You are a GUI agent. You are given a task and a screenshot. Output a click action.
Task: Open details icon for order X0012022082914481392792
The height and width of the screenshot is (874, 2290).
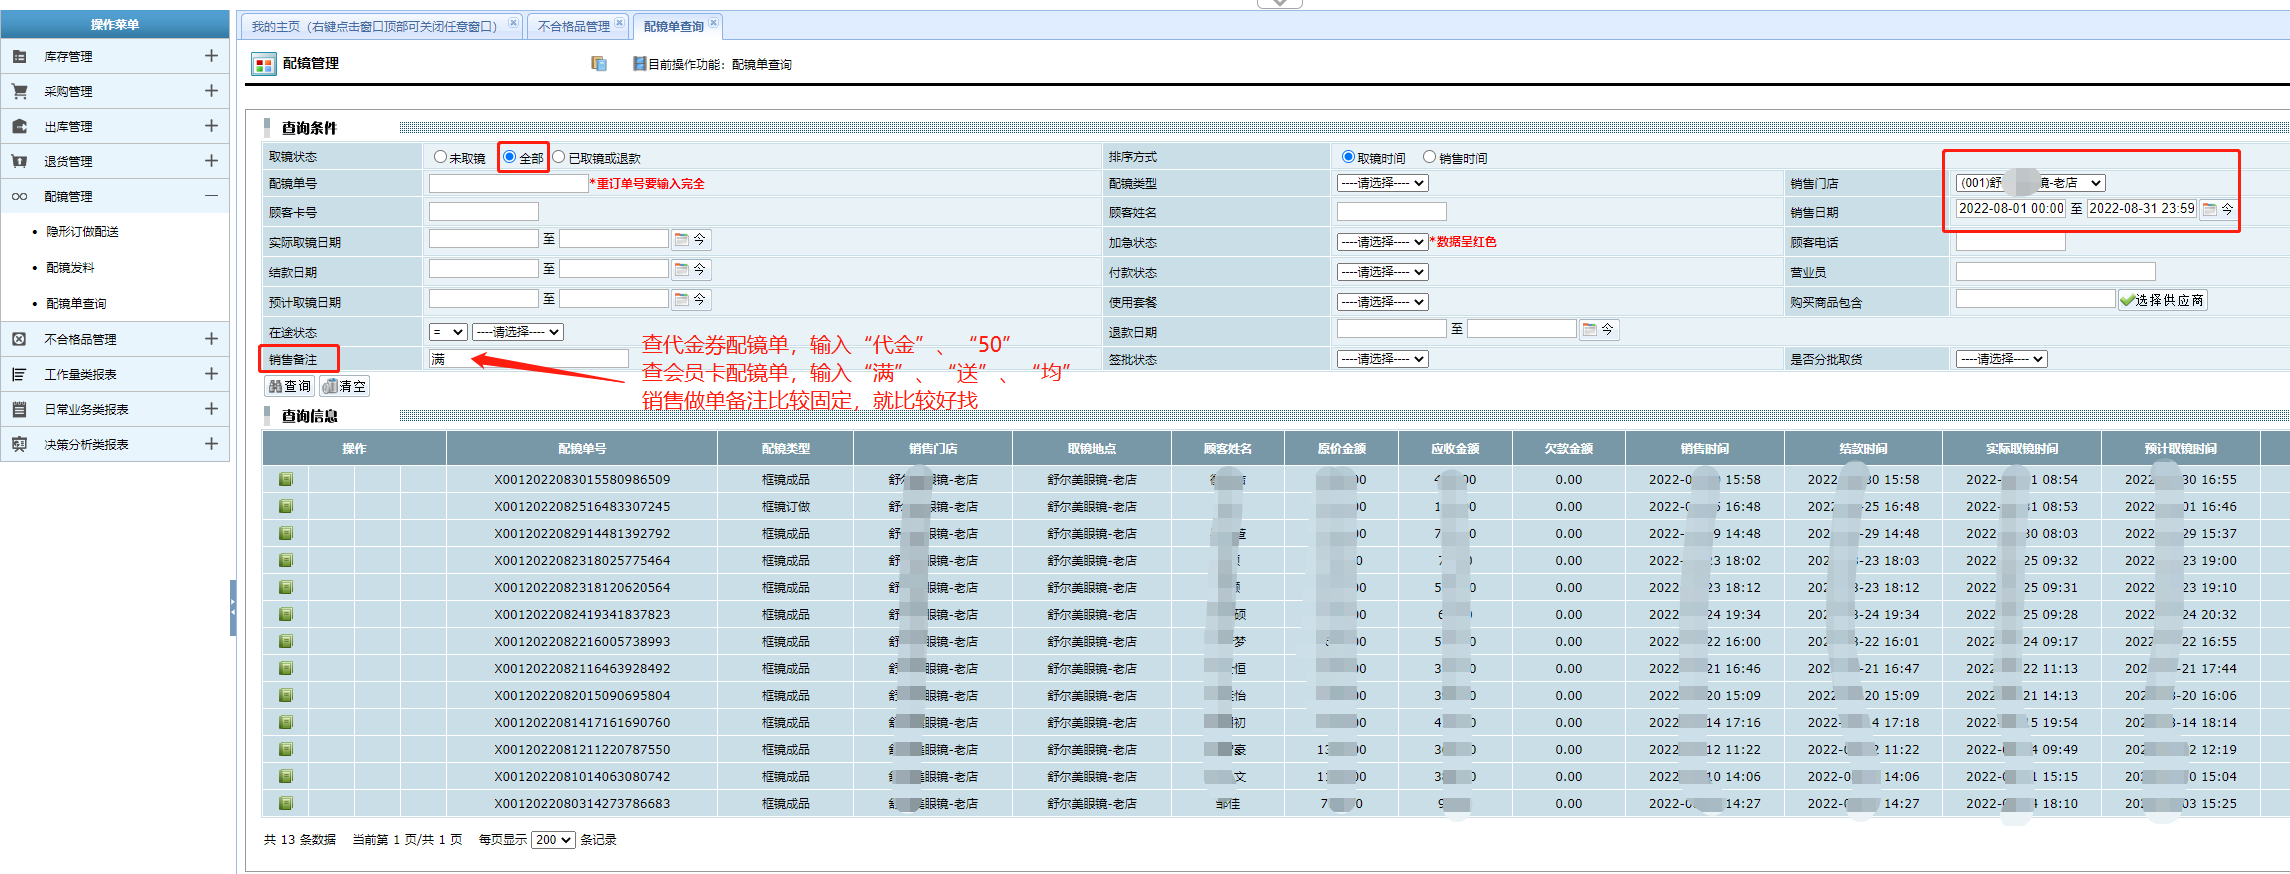click(286, 533)
